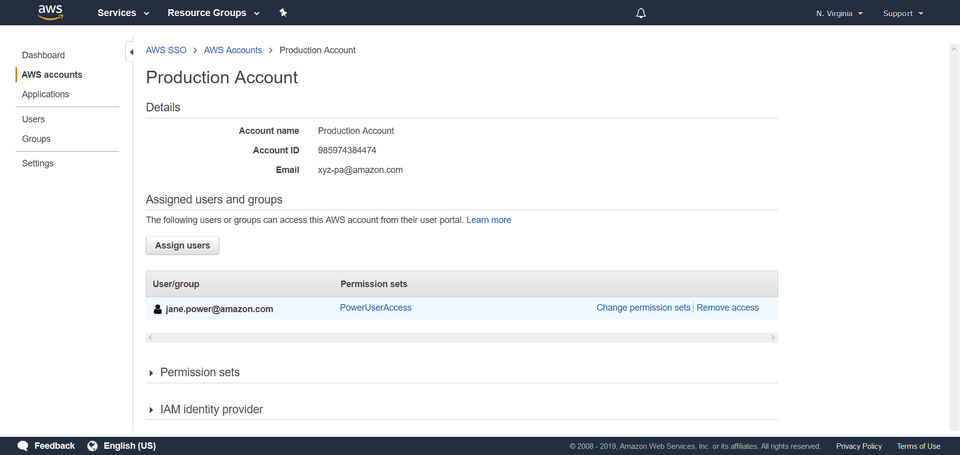Viewport: 960px width, 455px height.
Task: Open the Services dropdown menu
Action: (123, 13)
